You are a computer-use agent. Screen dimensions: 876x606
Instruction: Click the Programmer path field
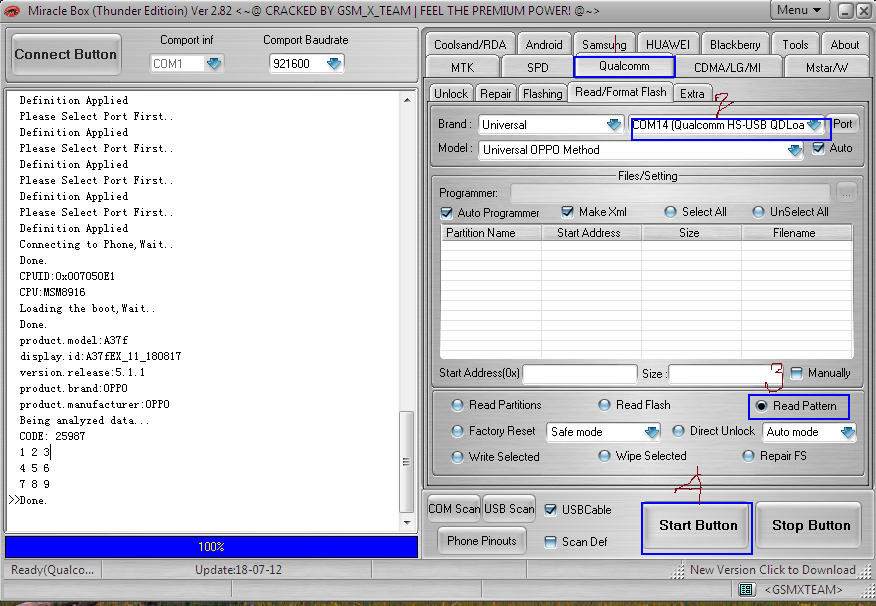coord(670,193)
